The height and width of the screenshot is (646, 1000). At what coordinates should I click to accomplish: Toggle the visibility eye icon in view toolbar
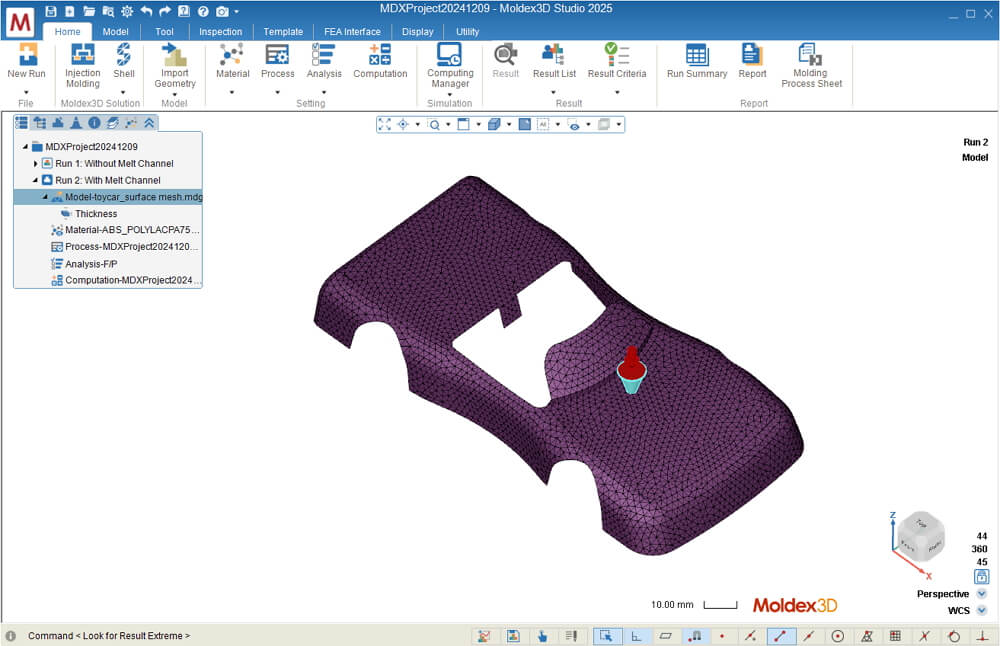tap(574, 124)
